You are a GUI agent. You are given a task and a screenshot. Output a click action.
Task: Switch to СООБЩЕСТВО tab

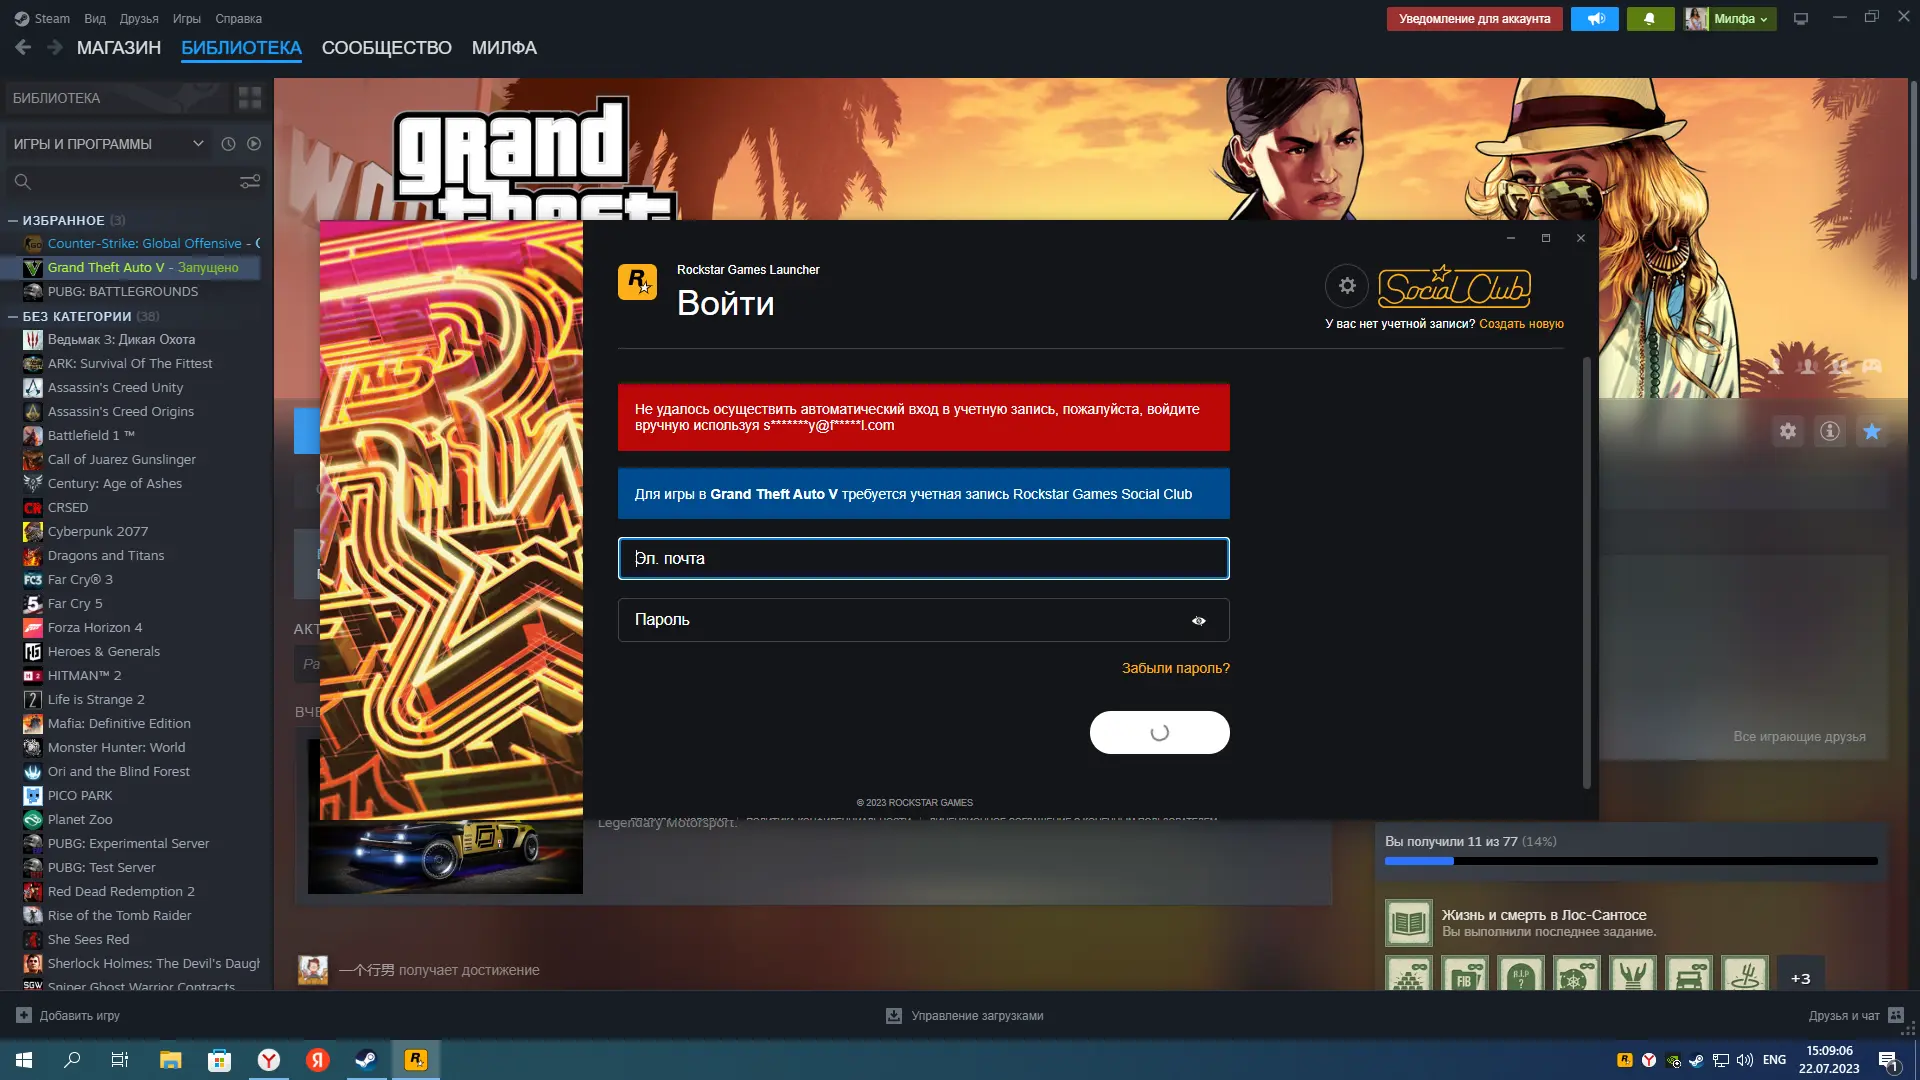(386, 48)
